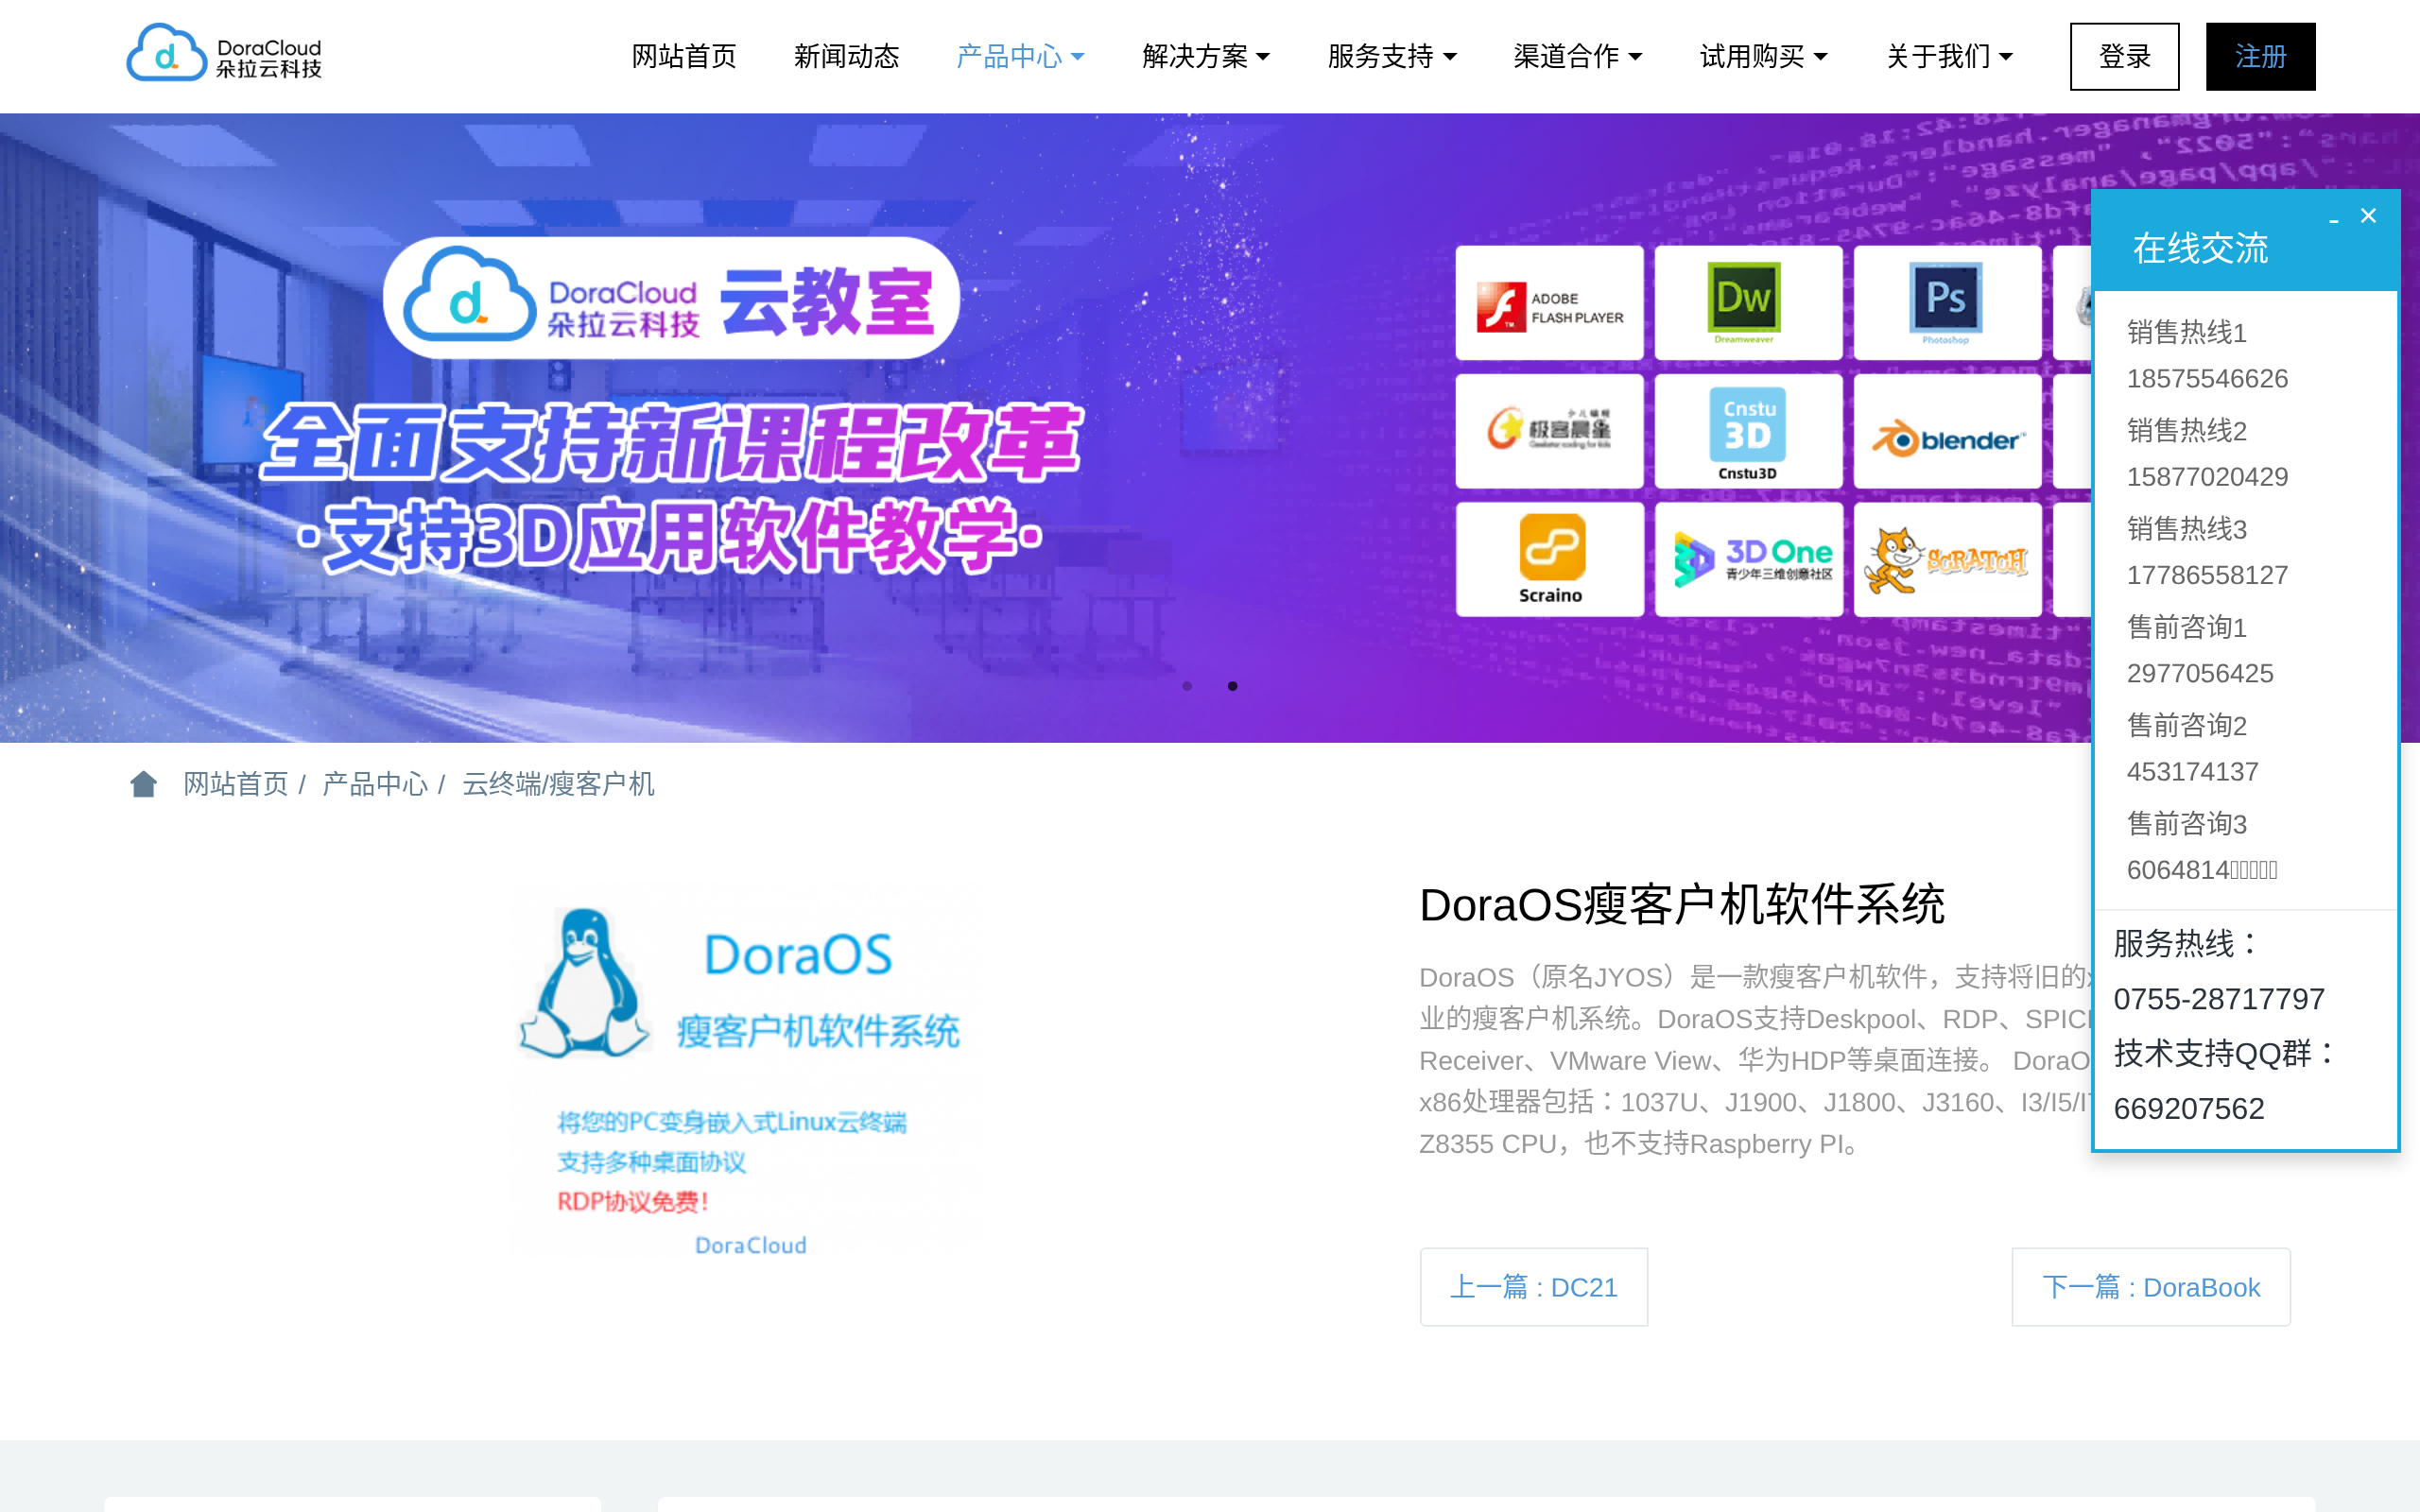Click 销售热线1 in chat panel
This screenshot has height=1512, width=2420.
tap(2187, 332)
